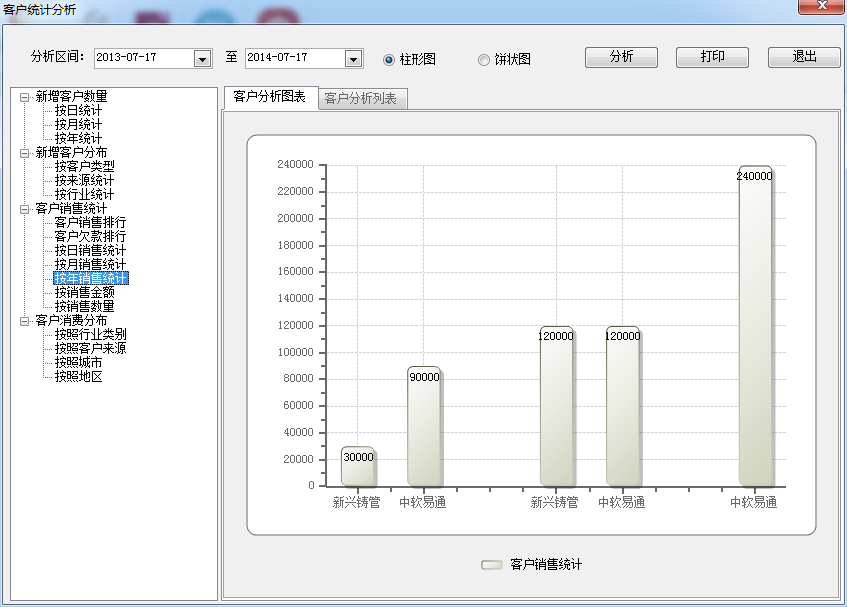Image resolution: width=847 pixels, height=607 pixels.
Task: Select 按月统计 in the tree
Action: point(78,125)
